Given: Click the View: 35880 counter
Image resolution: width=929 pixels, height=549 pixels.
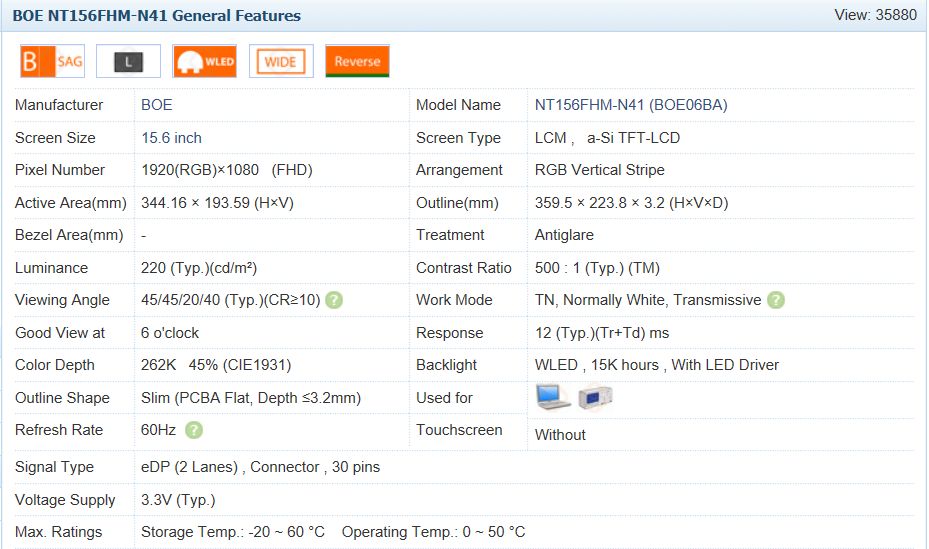Looking at the screenshot, I should click(x=875, y=15).
